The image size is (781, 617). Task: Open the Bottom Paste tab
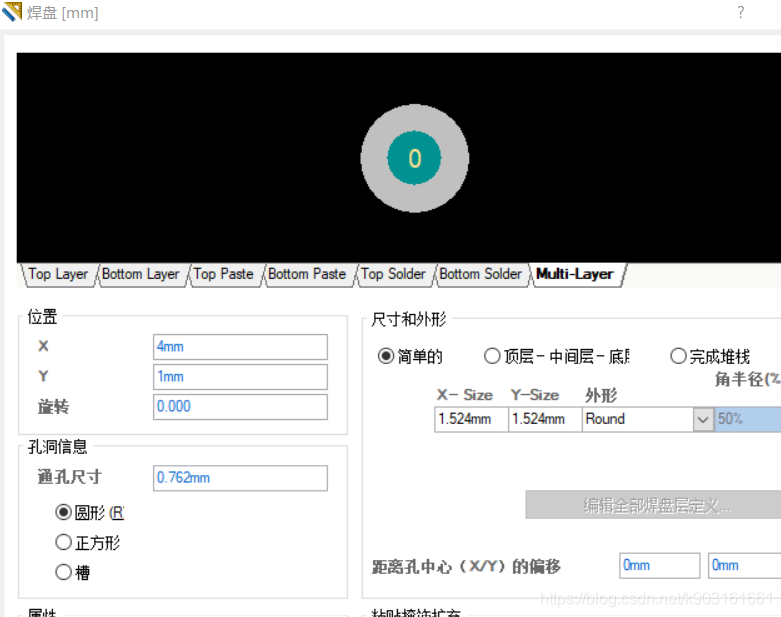point(307,274)
